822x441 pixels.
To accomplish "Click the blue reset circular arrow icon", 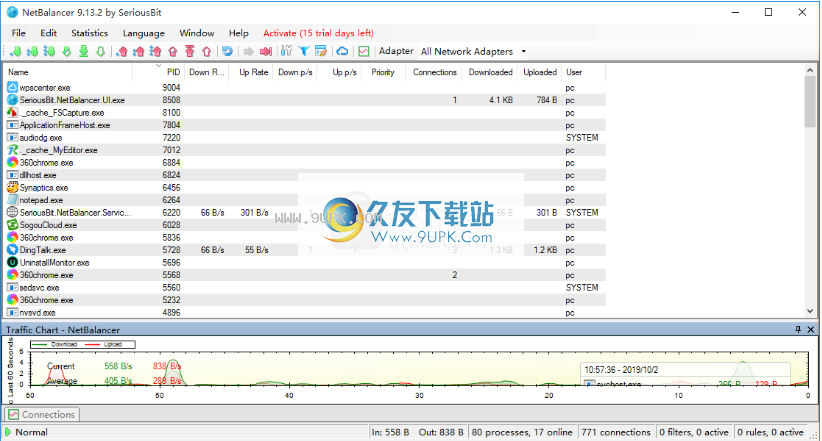I will click(227, 51).
